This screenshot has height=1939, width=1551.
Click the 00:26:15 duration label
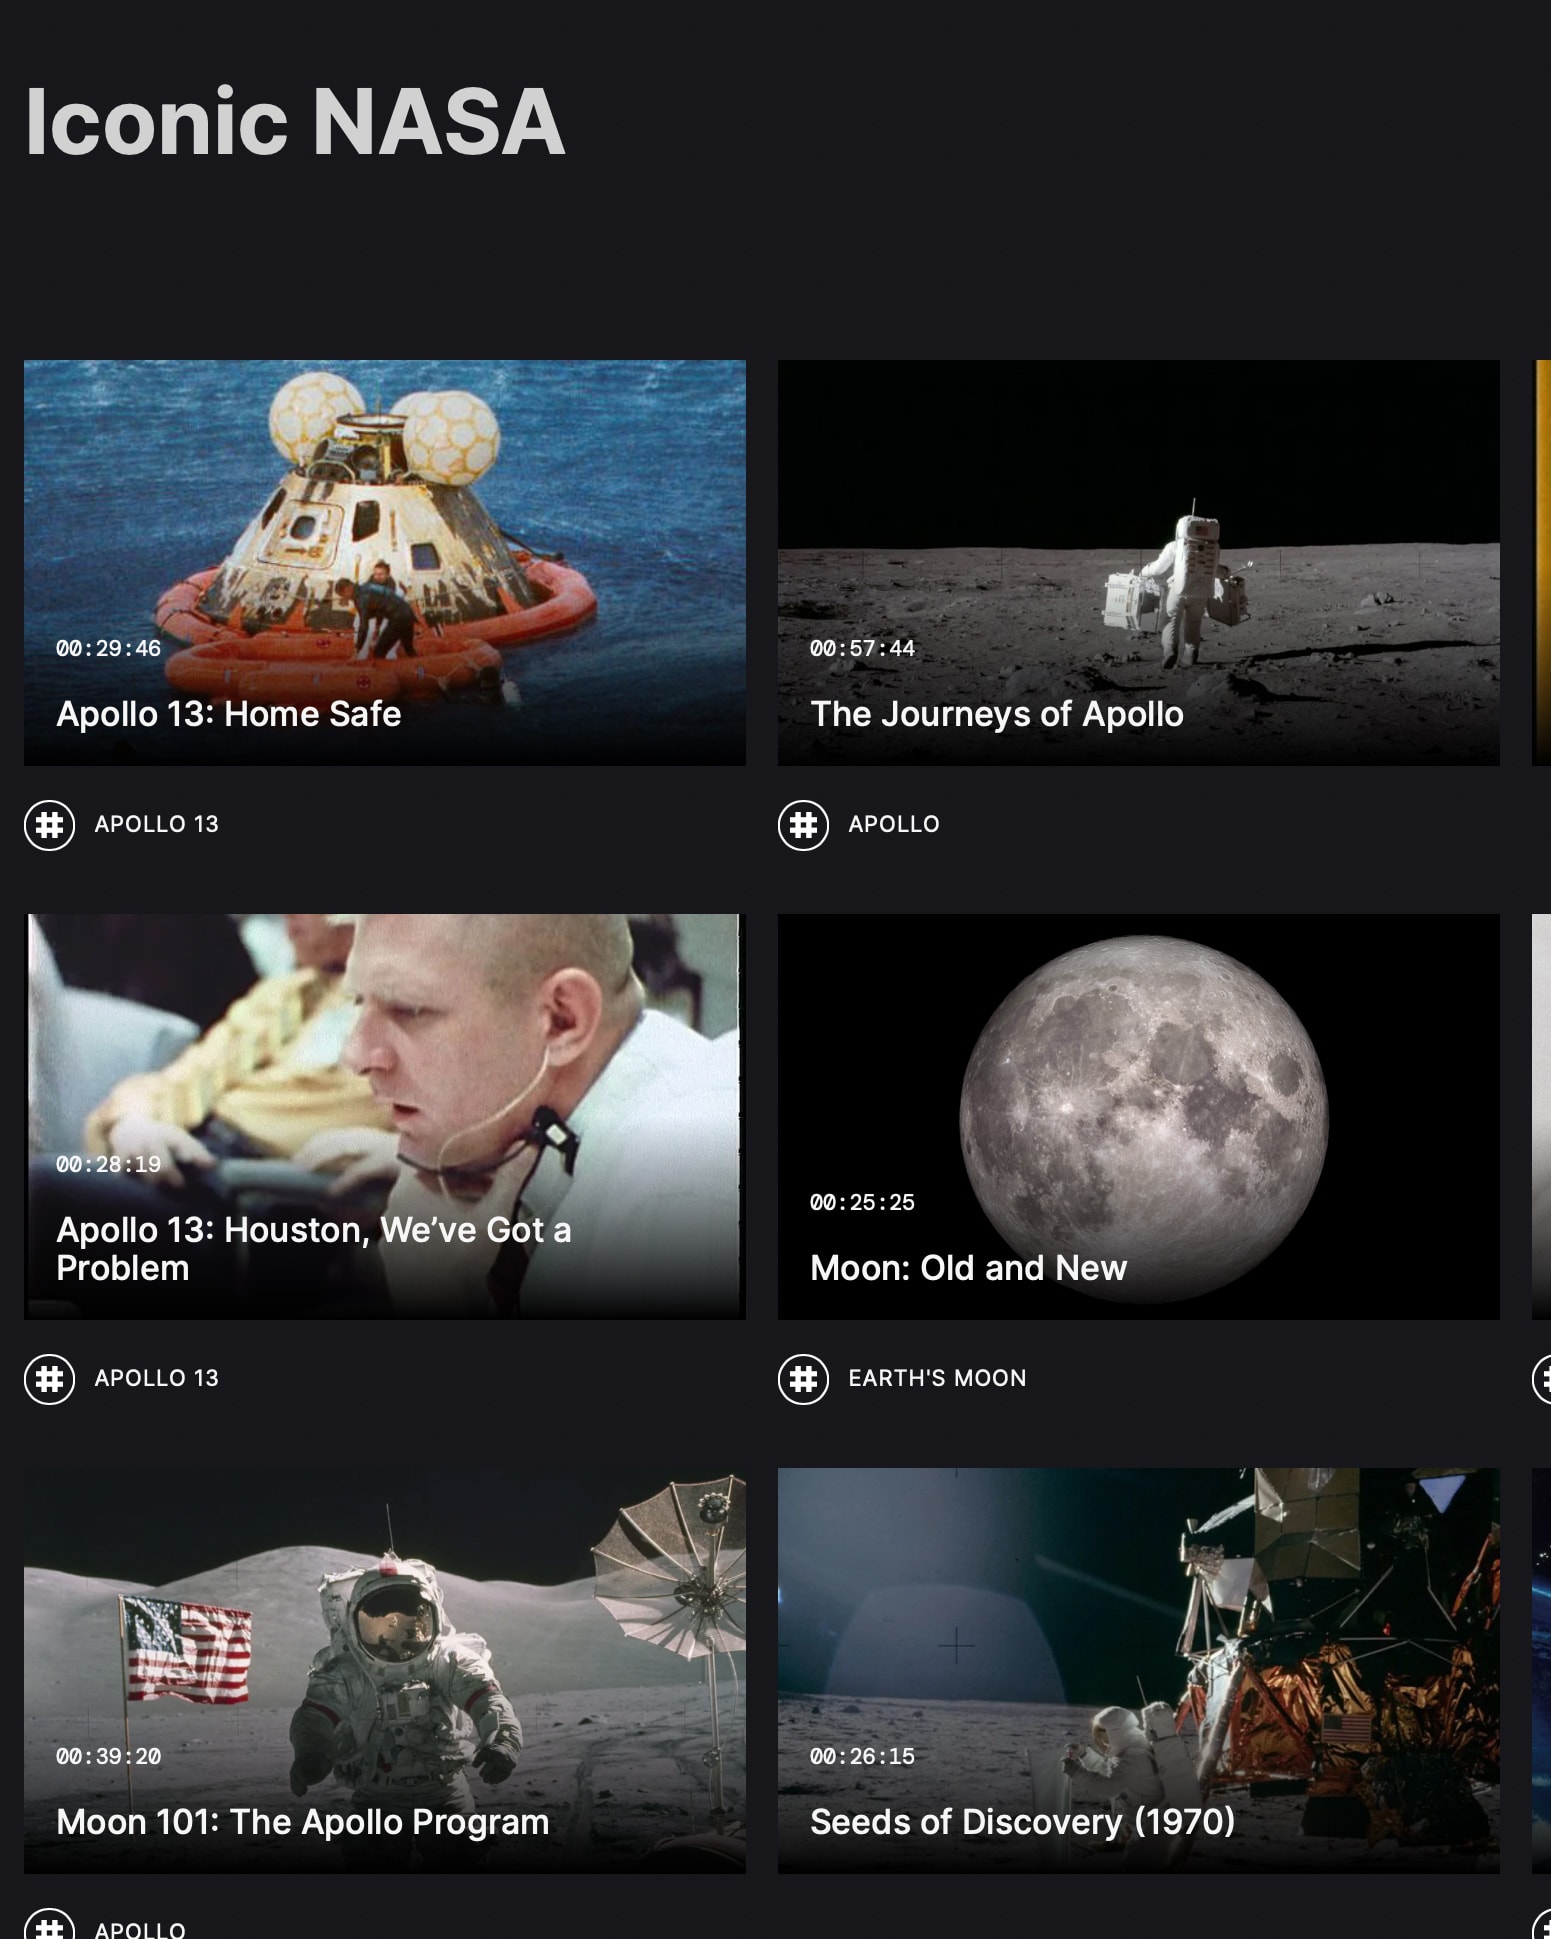[862, 1756]
